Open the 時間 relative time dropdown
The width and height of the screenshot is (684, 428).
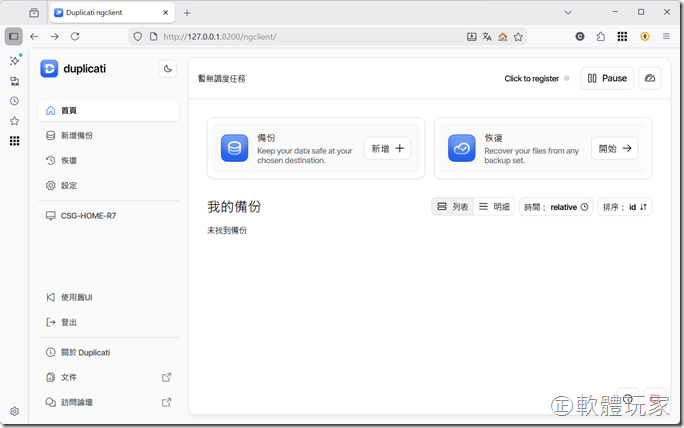pyautogui.click(x=557, y=207)
